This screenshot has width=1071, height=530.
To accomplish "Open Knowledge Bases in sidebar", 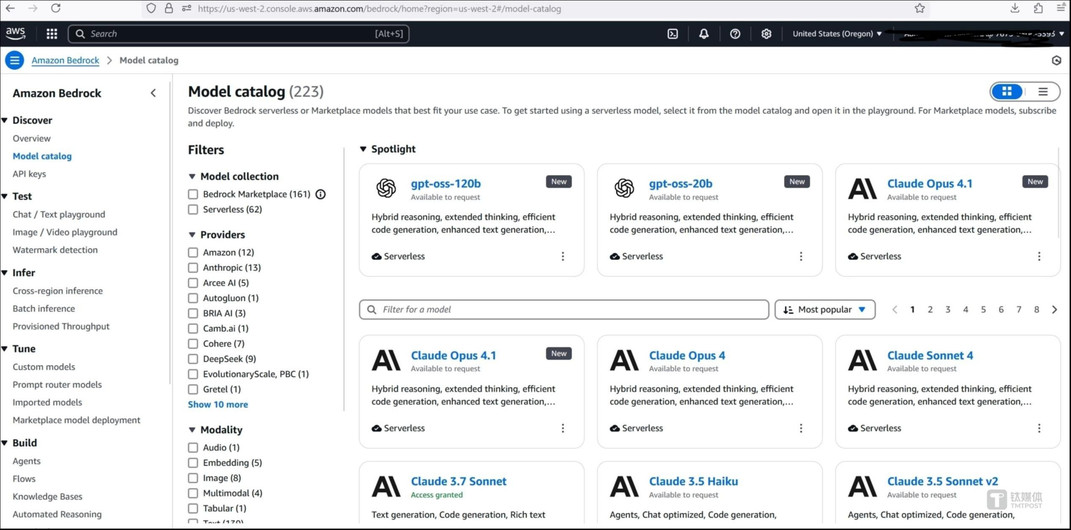I will pos(47,497).
